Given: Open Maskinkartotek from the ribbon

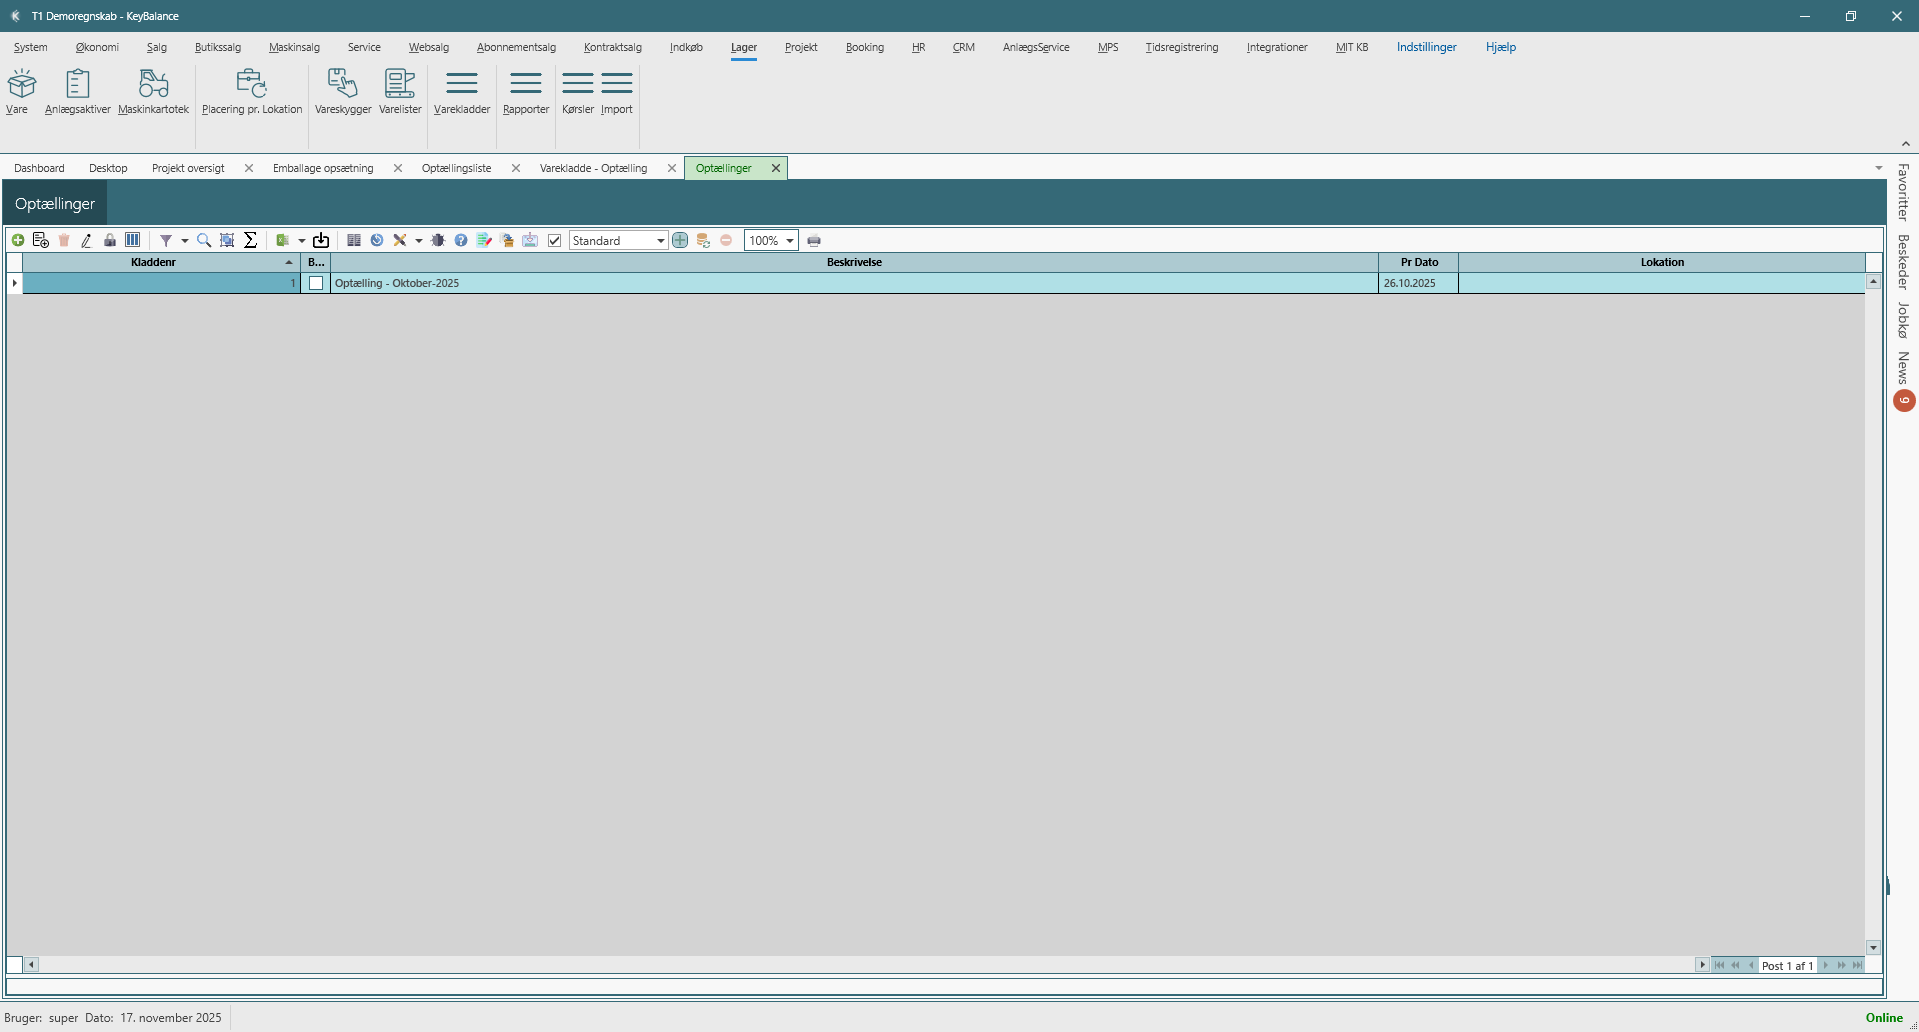Looking at the screenshot, I should coord(153,92).
